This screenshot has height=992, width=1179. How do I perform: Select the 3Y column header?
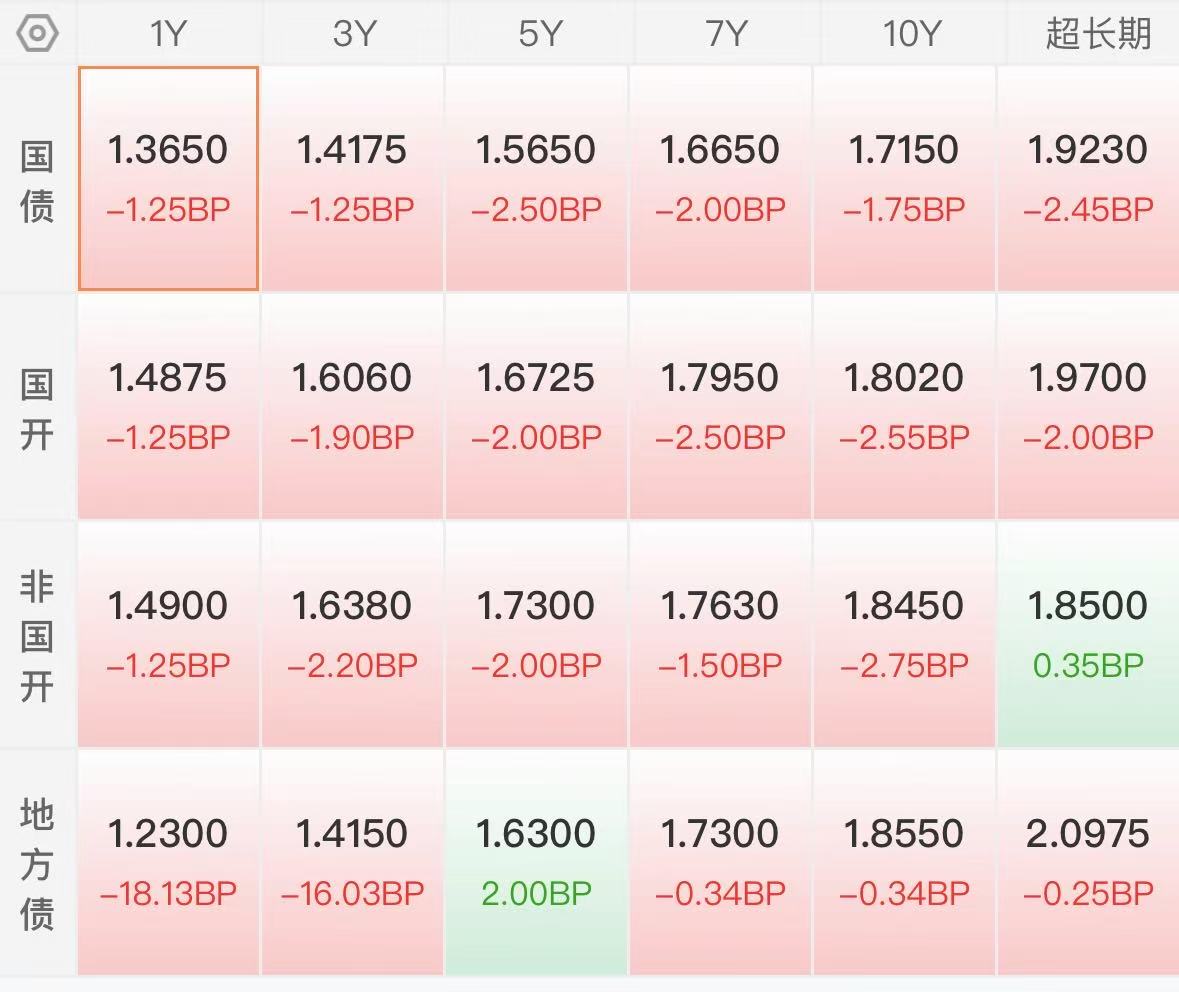coord(353,33)
